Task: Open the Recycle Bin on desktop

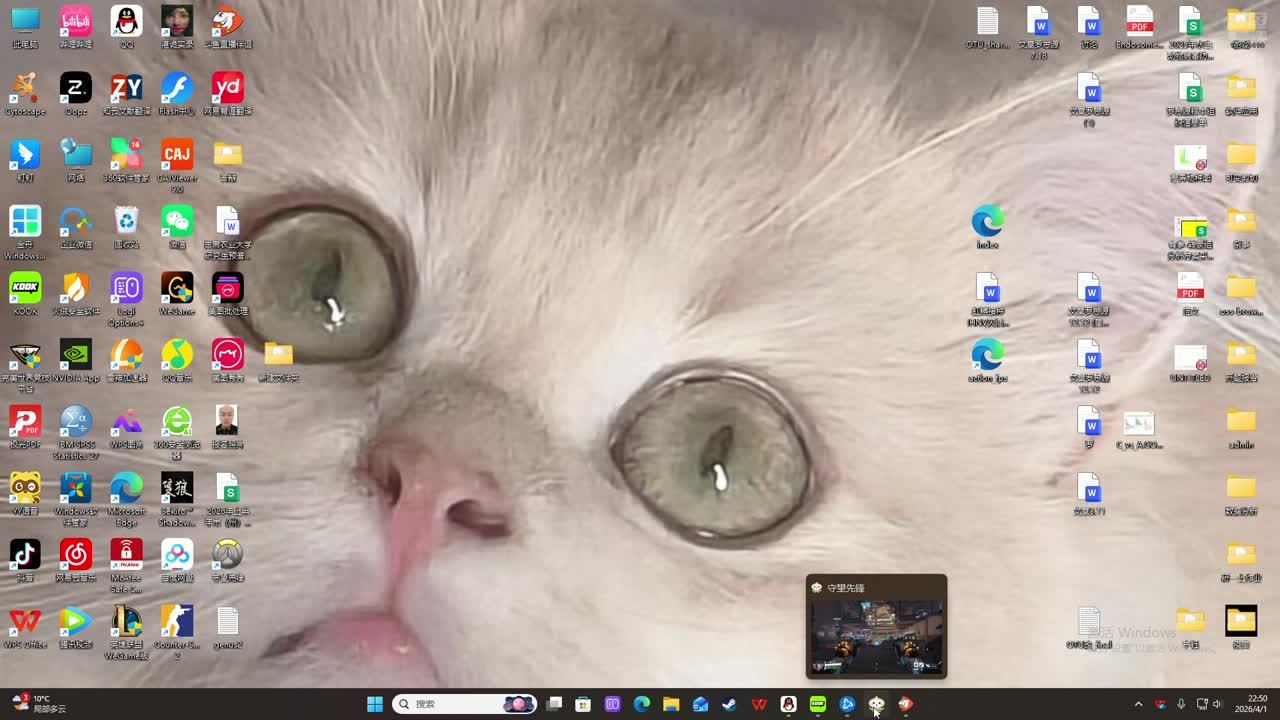Action: [x=126, y=222]
